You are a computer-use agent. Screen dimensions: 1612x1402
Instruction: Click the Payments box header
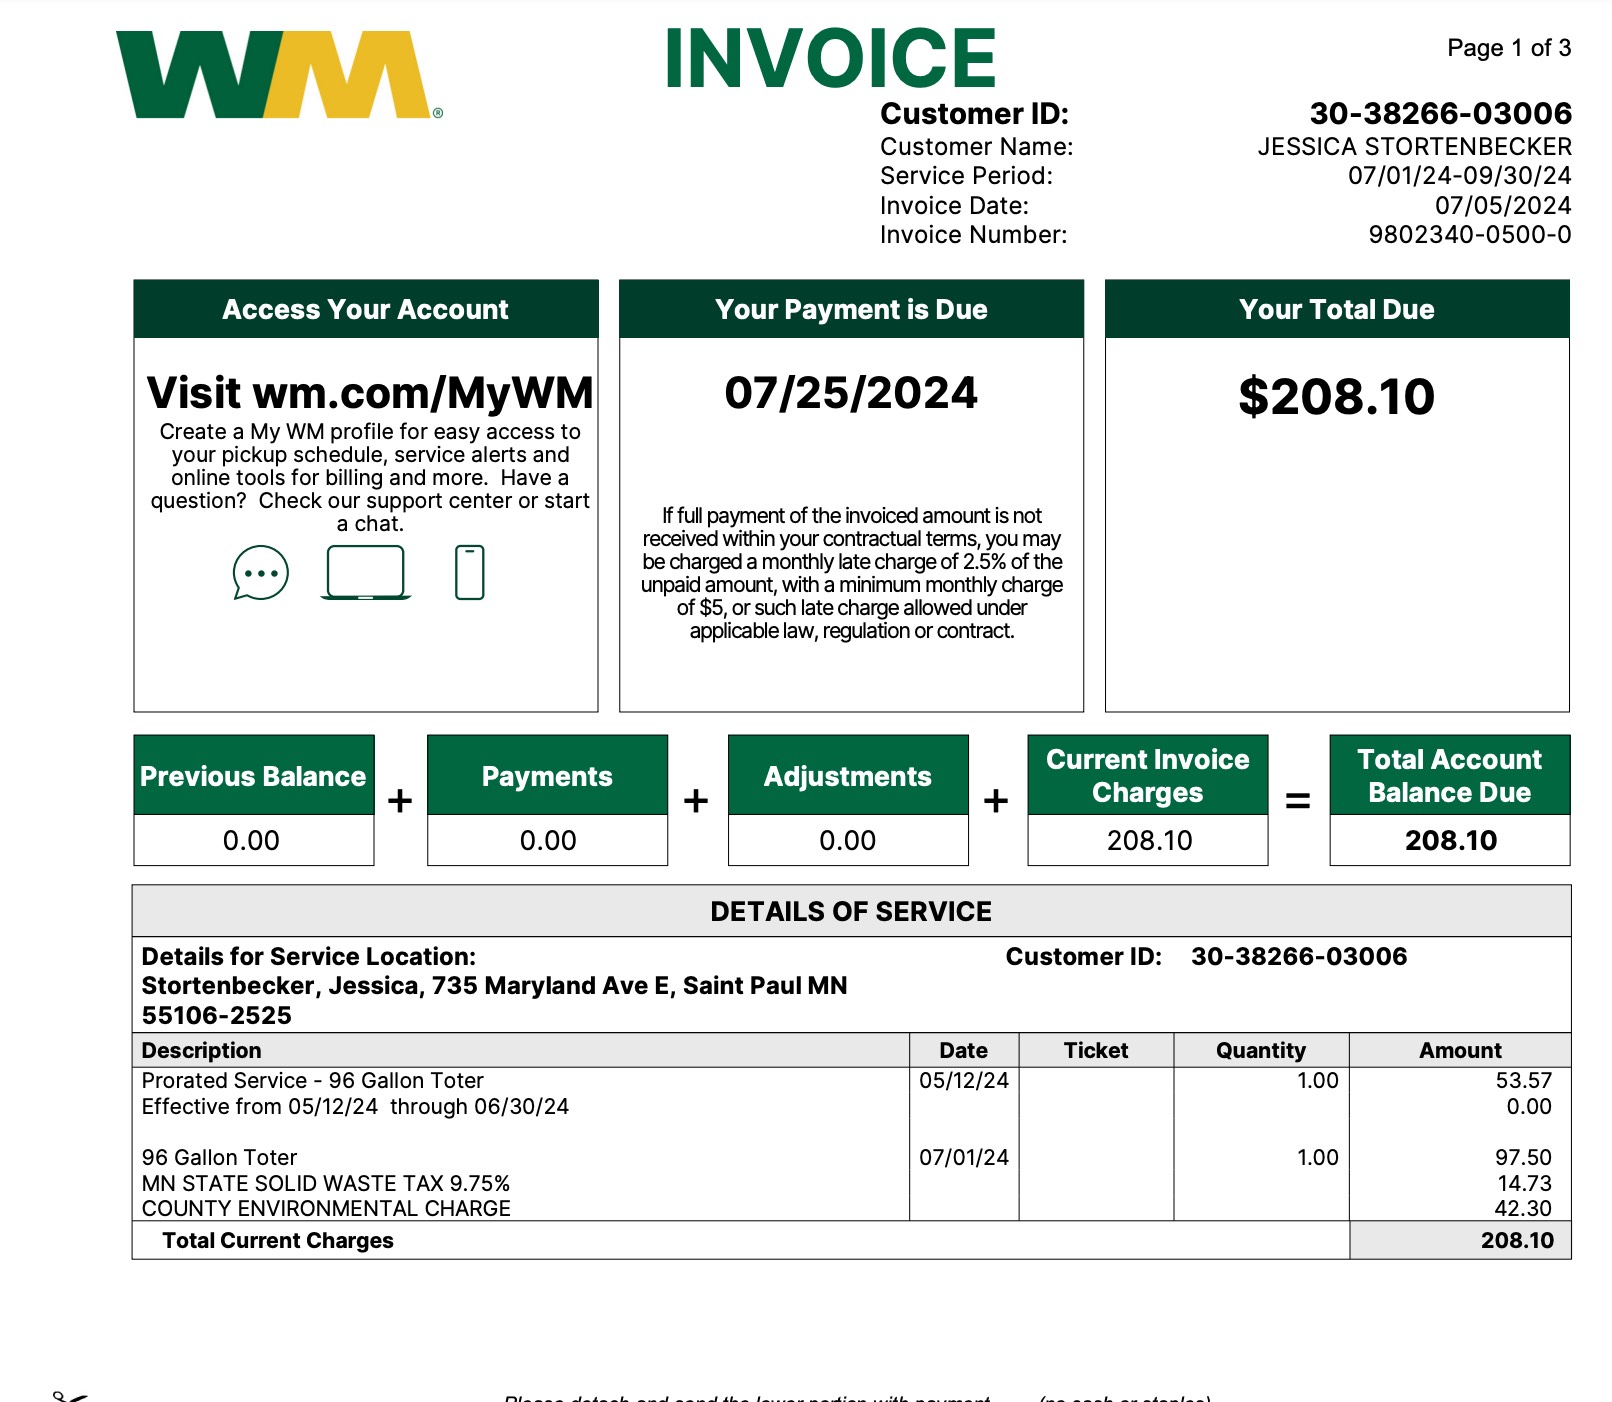point(547,777)
